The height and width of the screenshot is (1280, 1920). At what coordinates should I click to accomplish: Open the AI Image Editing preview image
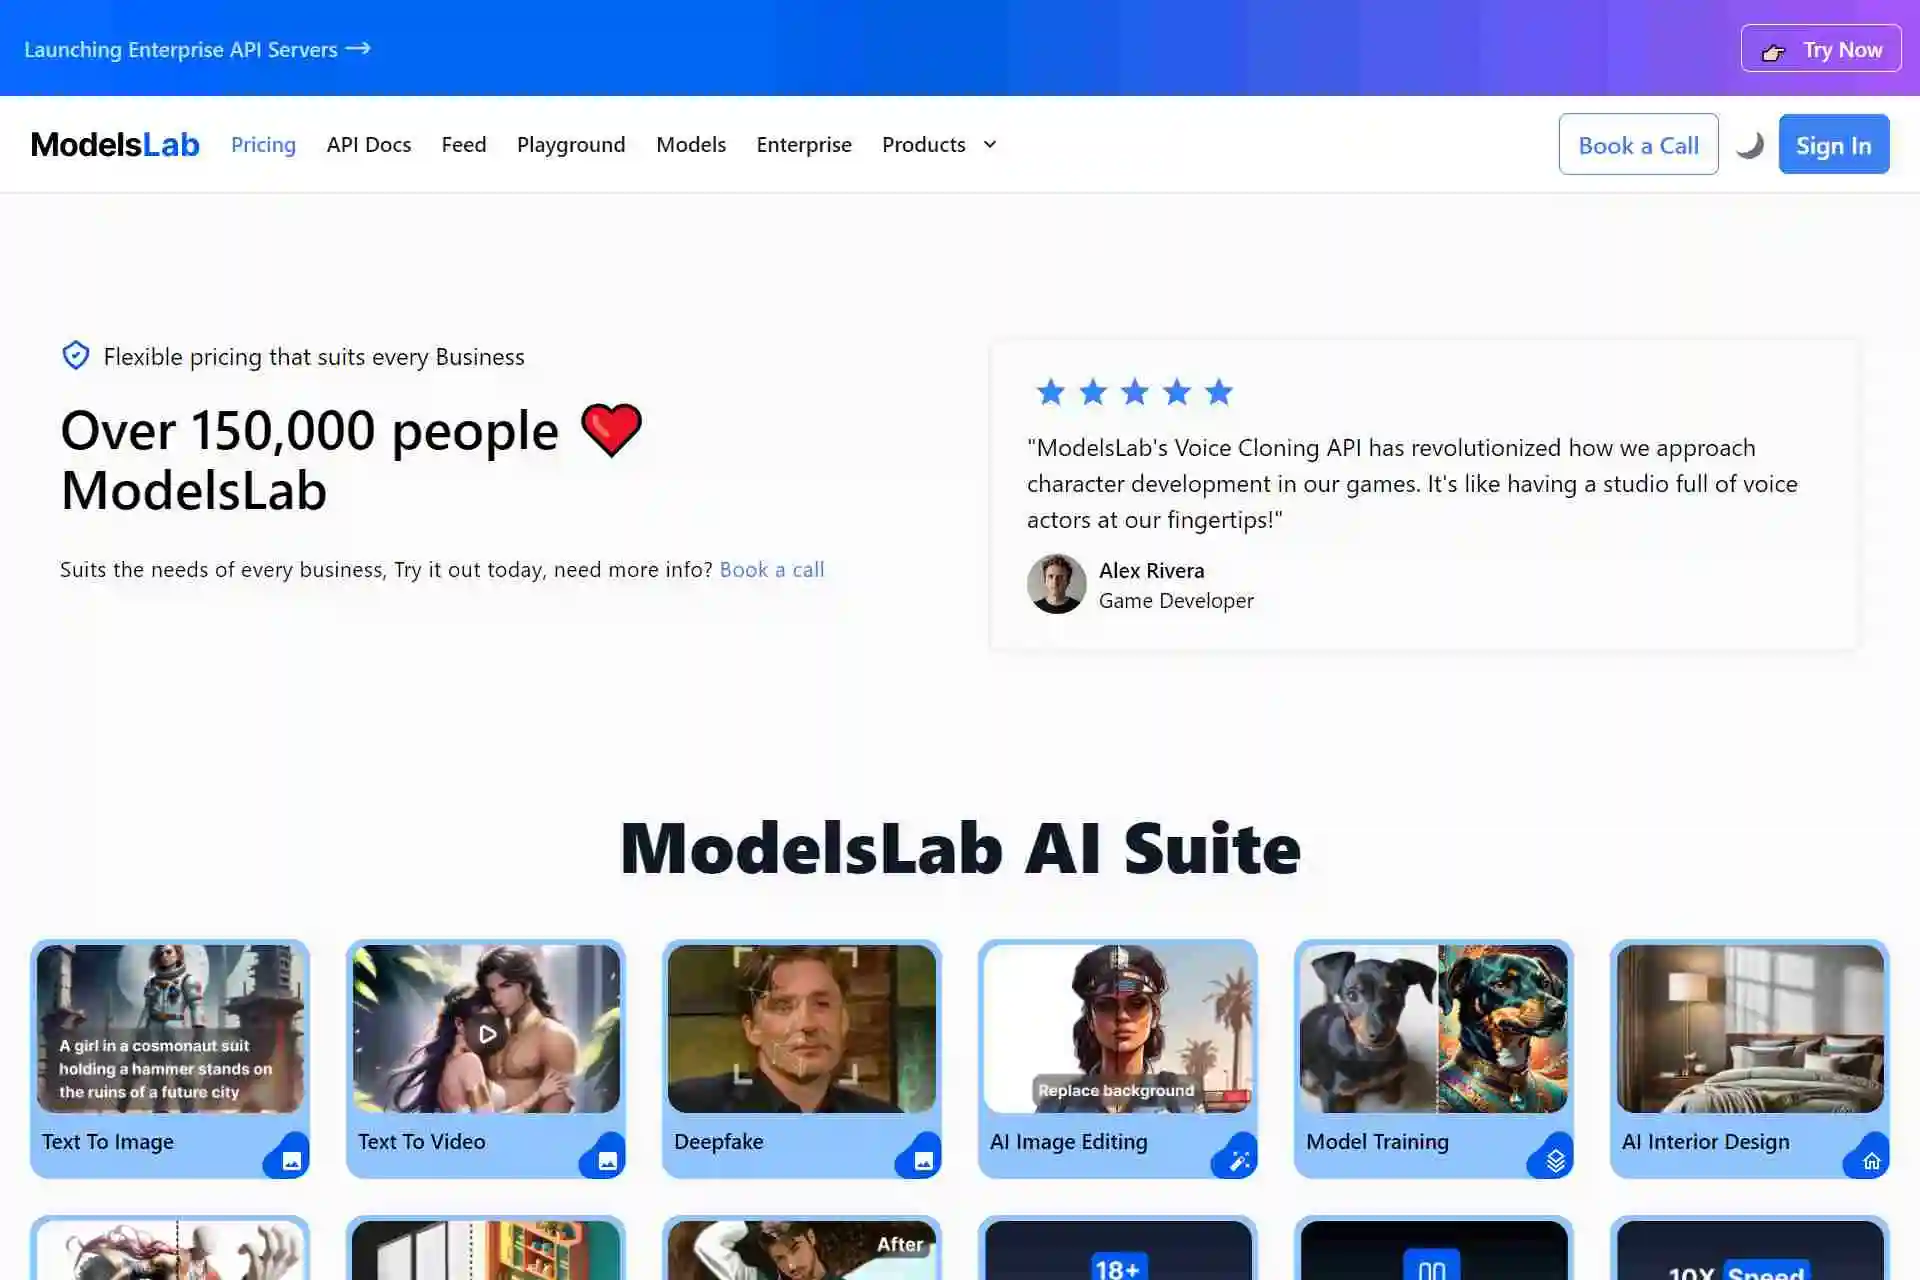click(1118, 1029)
